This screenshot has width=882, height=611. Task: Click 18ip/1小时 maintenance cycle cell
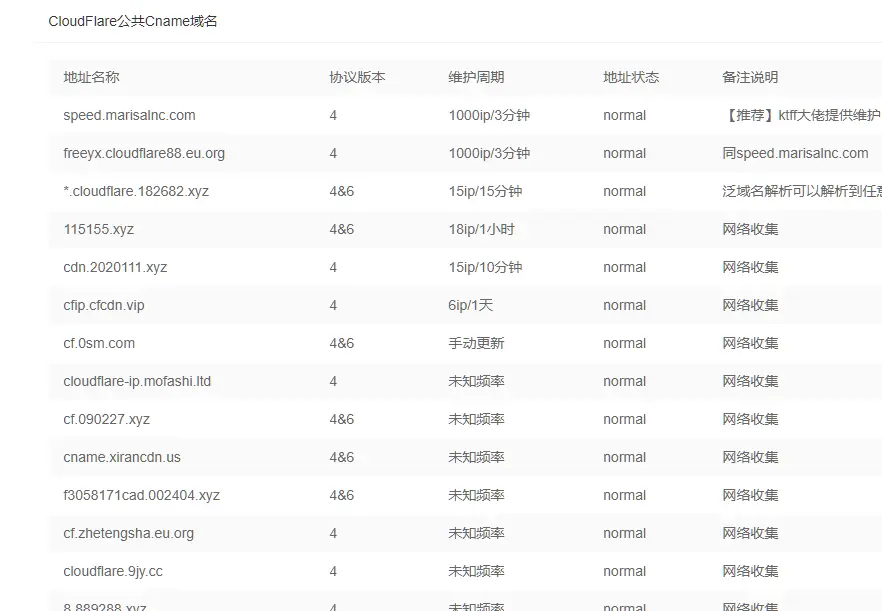click(482, 230)
